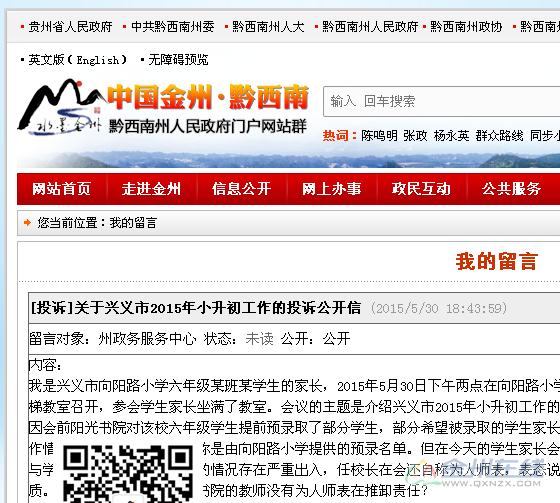Click the 输入 回车搜索 search field

441,101
